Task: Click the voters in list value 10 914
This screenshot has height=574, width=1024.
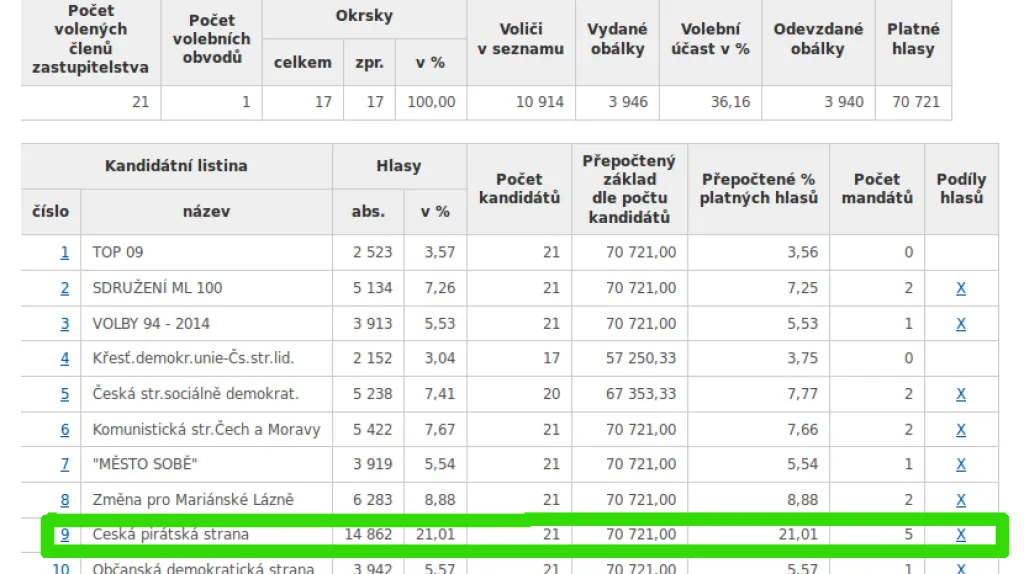Action: [x=539, y=103]
